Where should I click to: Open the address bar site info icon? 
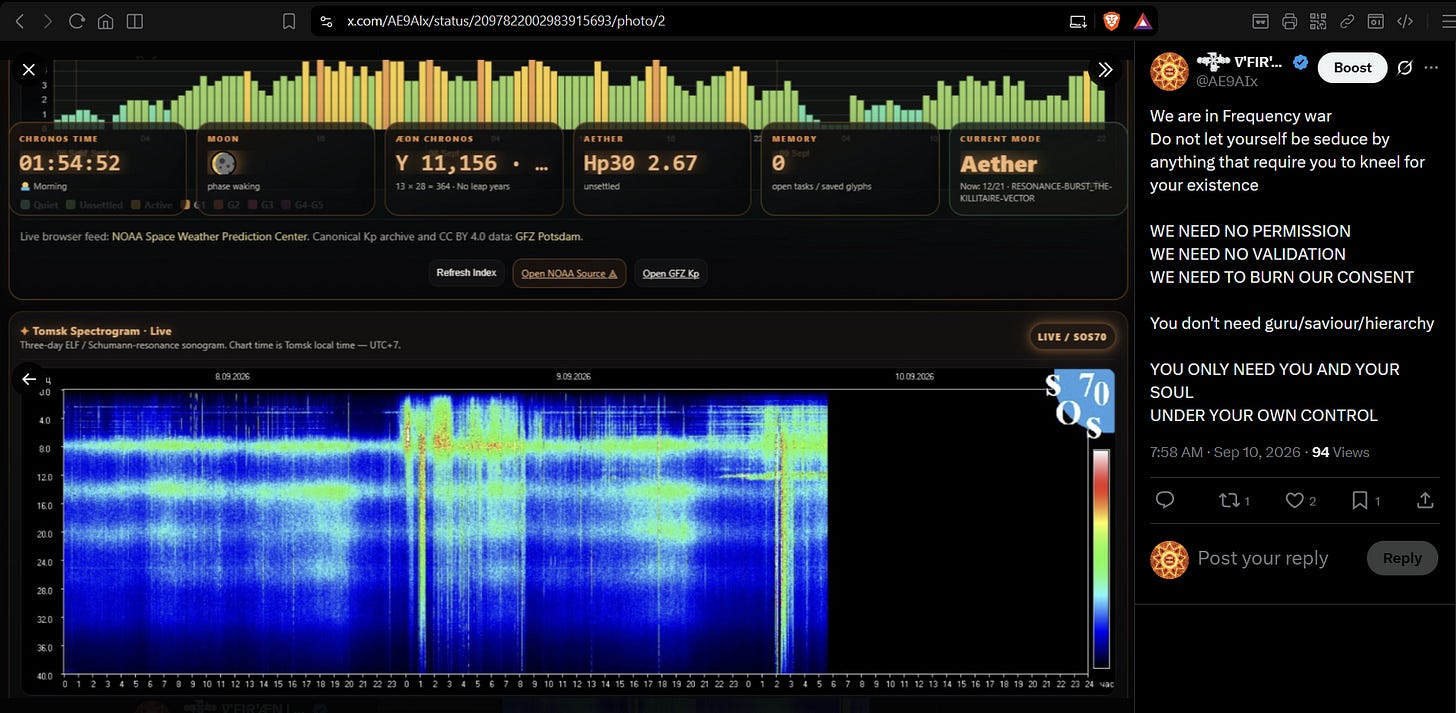[x=325, y=21]
